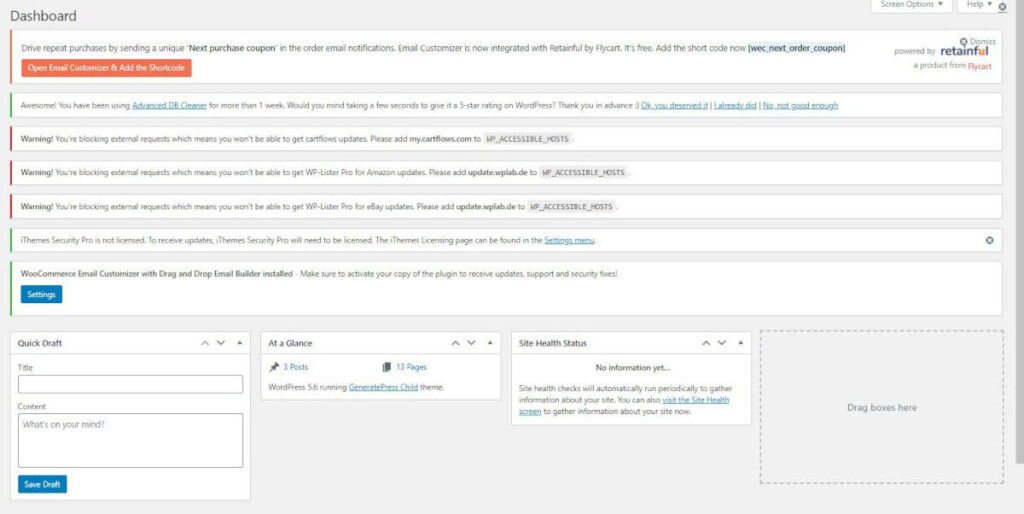Click the my.cartflows.com host text
Viewport: 1024px width, 514px height.
pyautogui.click(x=440, y=139)
